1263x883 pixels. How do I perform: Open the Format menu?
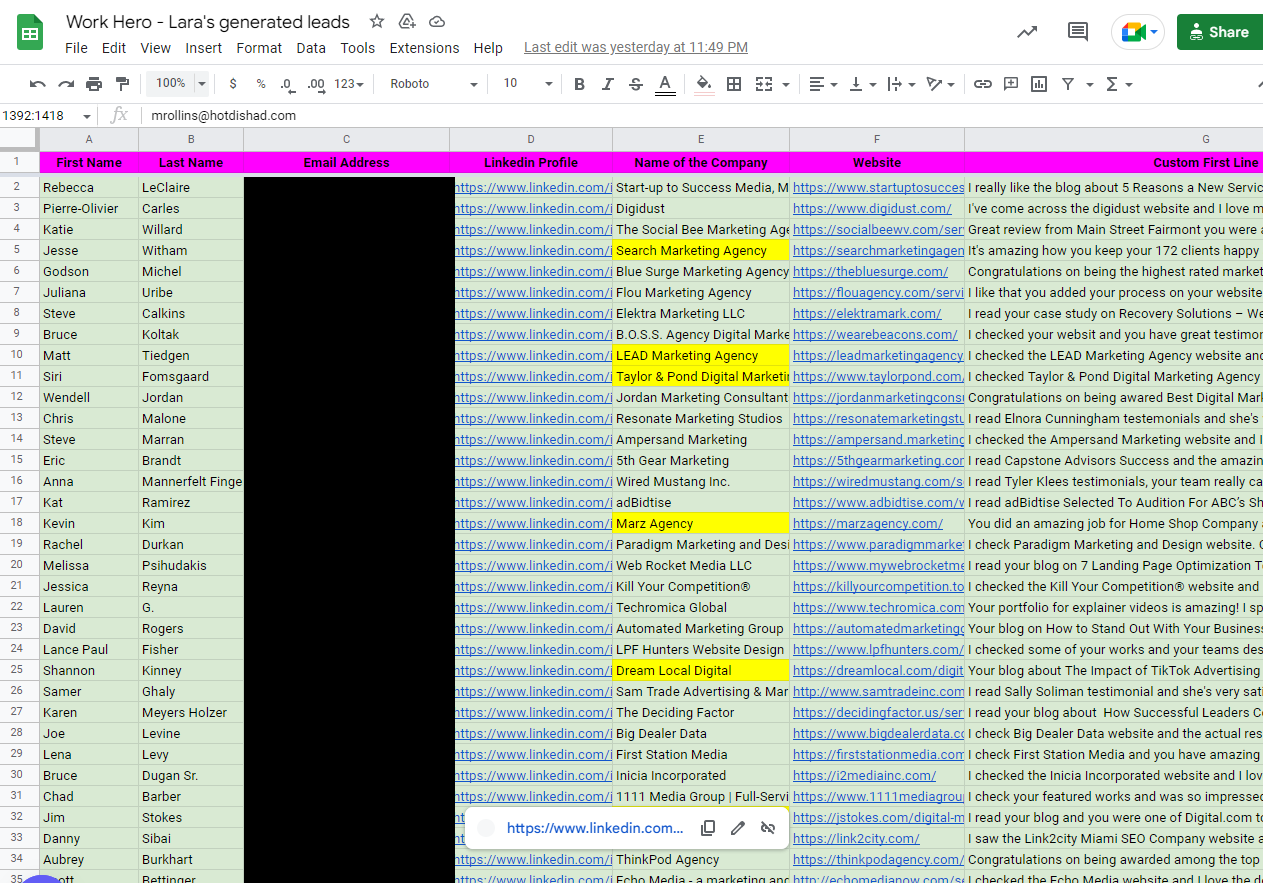pyautogui.click(x=259, y=48)
